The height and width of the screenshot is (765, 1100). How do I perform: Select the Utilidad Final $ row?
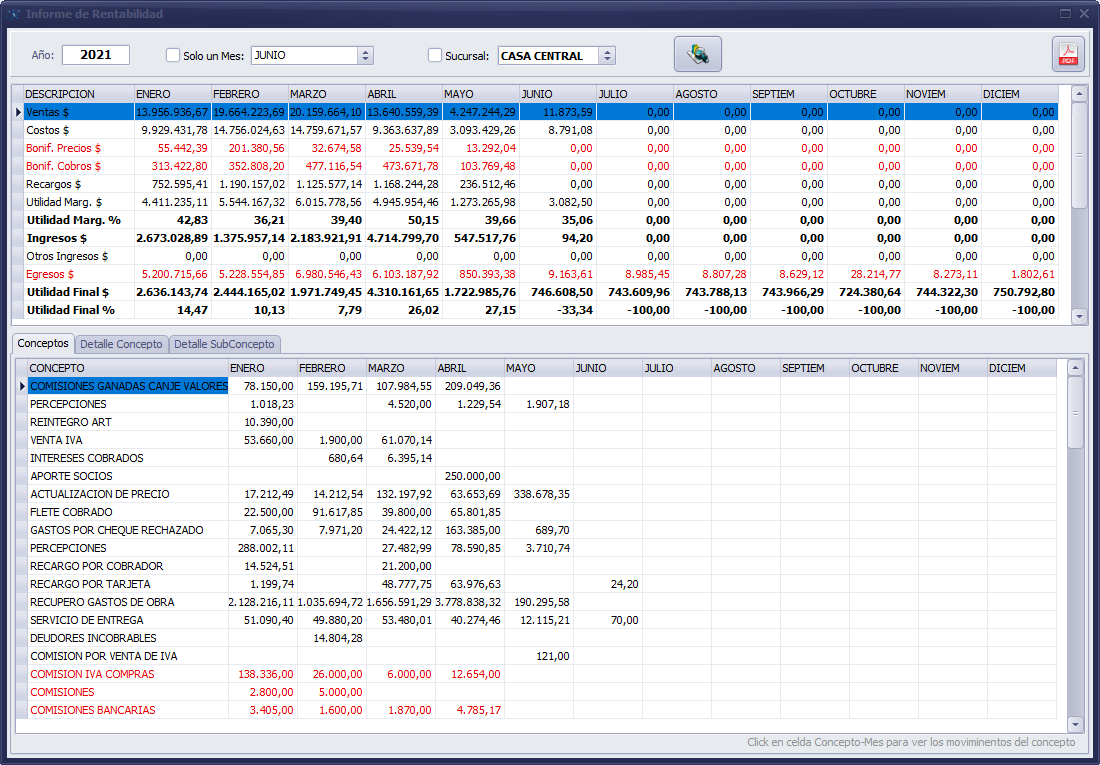pos(68,292)
